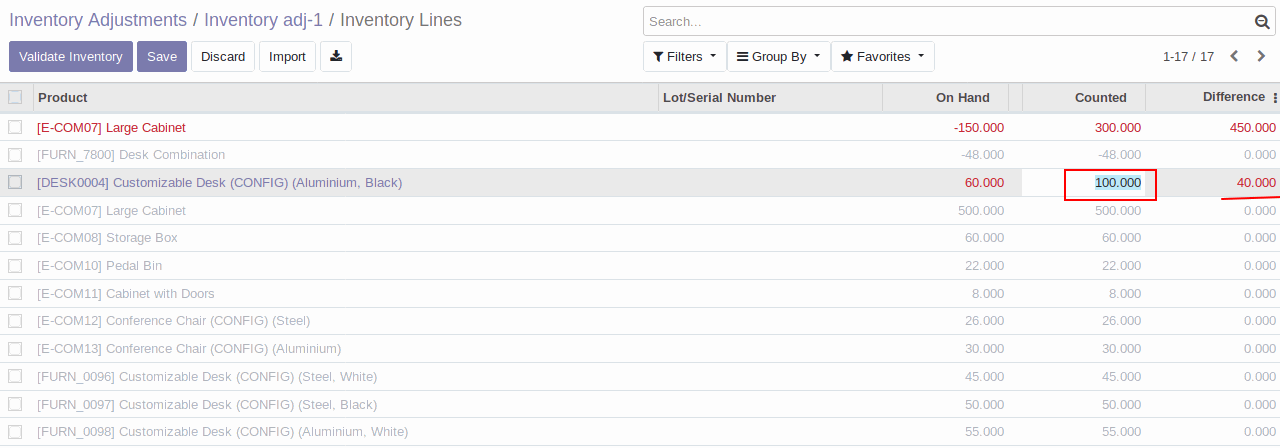Click Validate Inventory button
Screen dimensions: 1280x448
71,57
